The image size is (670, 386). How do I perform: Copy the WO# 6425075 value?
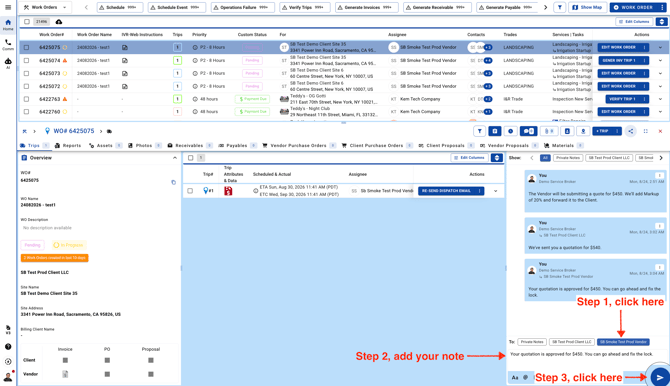coord(173,183)
